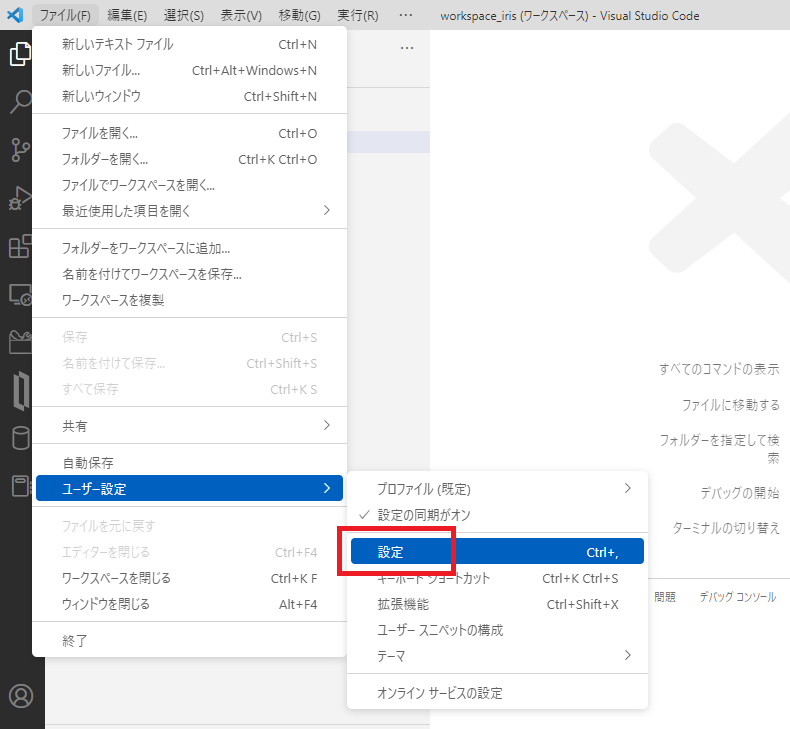The image size is (790, 729).
Task: Open the Accounts icon at bottom of activity bar
Action: tap(20, 696)
